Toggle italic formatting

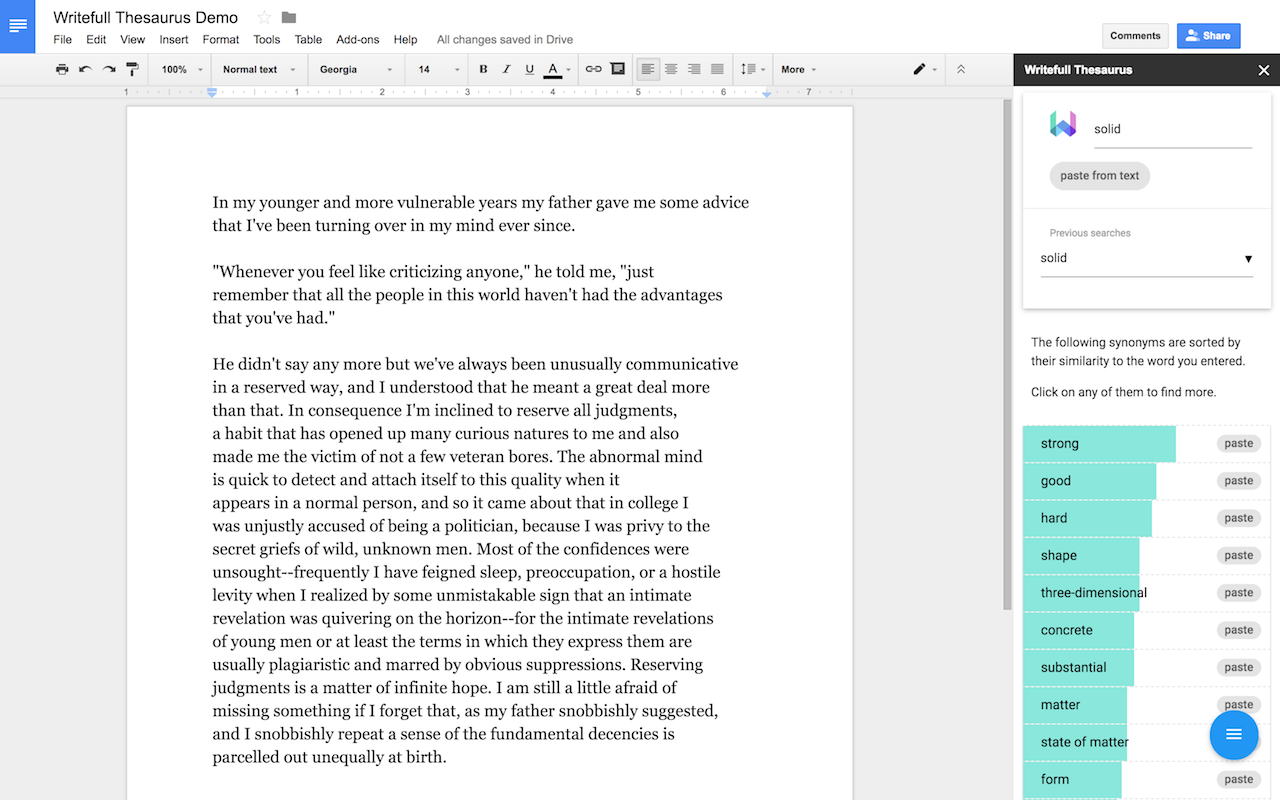pyautogui.click(x=505, y=69)
